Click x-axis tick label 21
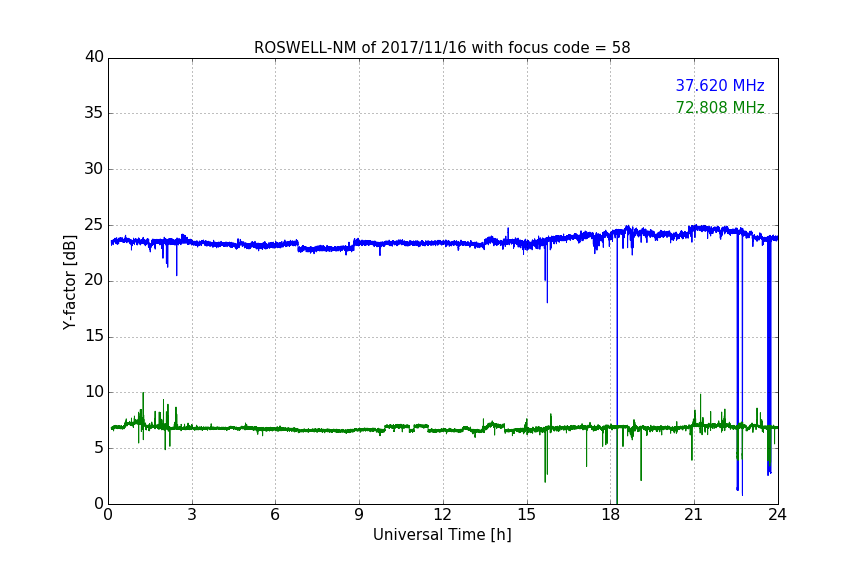Screen dimensions: 864x576 [694, 515]
